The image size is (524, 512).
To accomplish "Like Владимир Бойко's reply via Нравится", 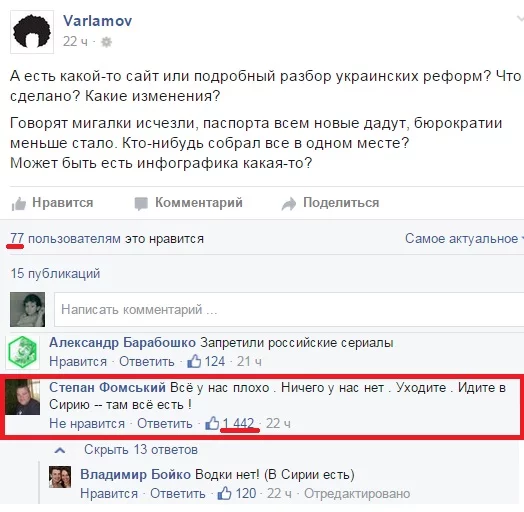I will (109, 494).
